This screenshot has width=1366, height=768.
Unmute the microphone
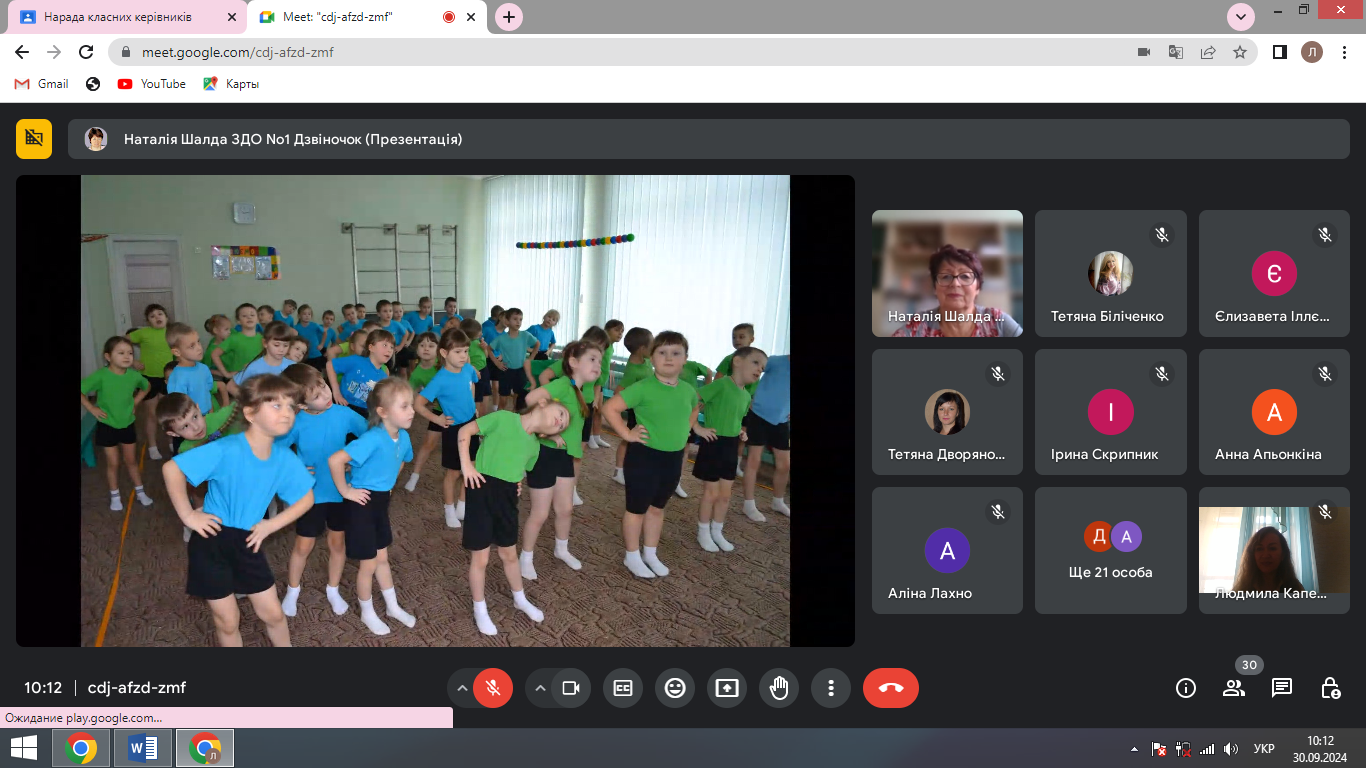[x=492, y=688]
